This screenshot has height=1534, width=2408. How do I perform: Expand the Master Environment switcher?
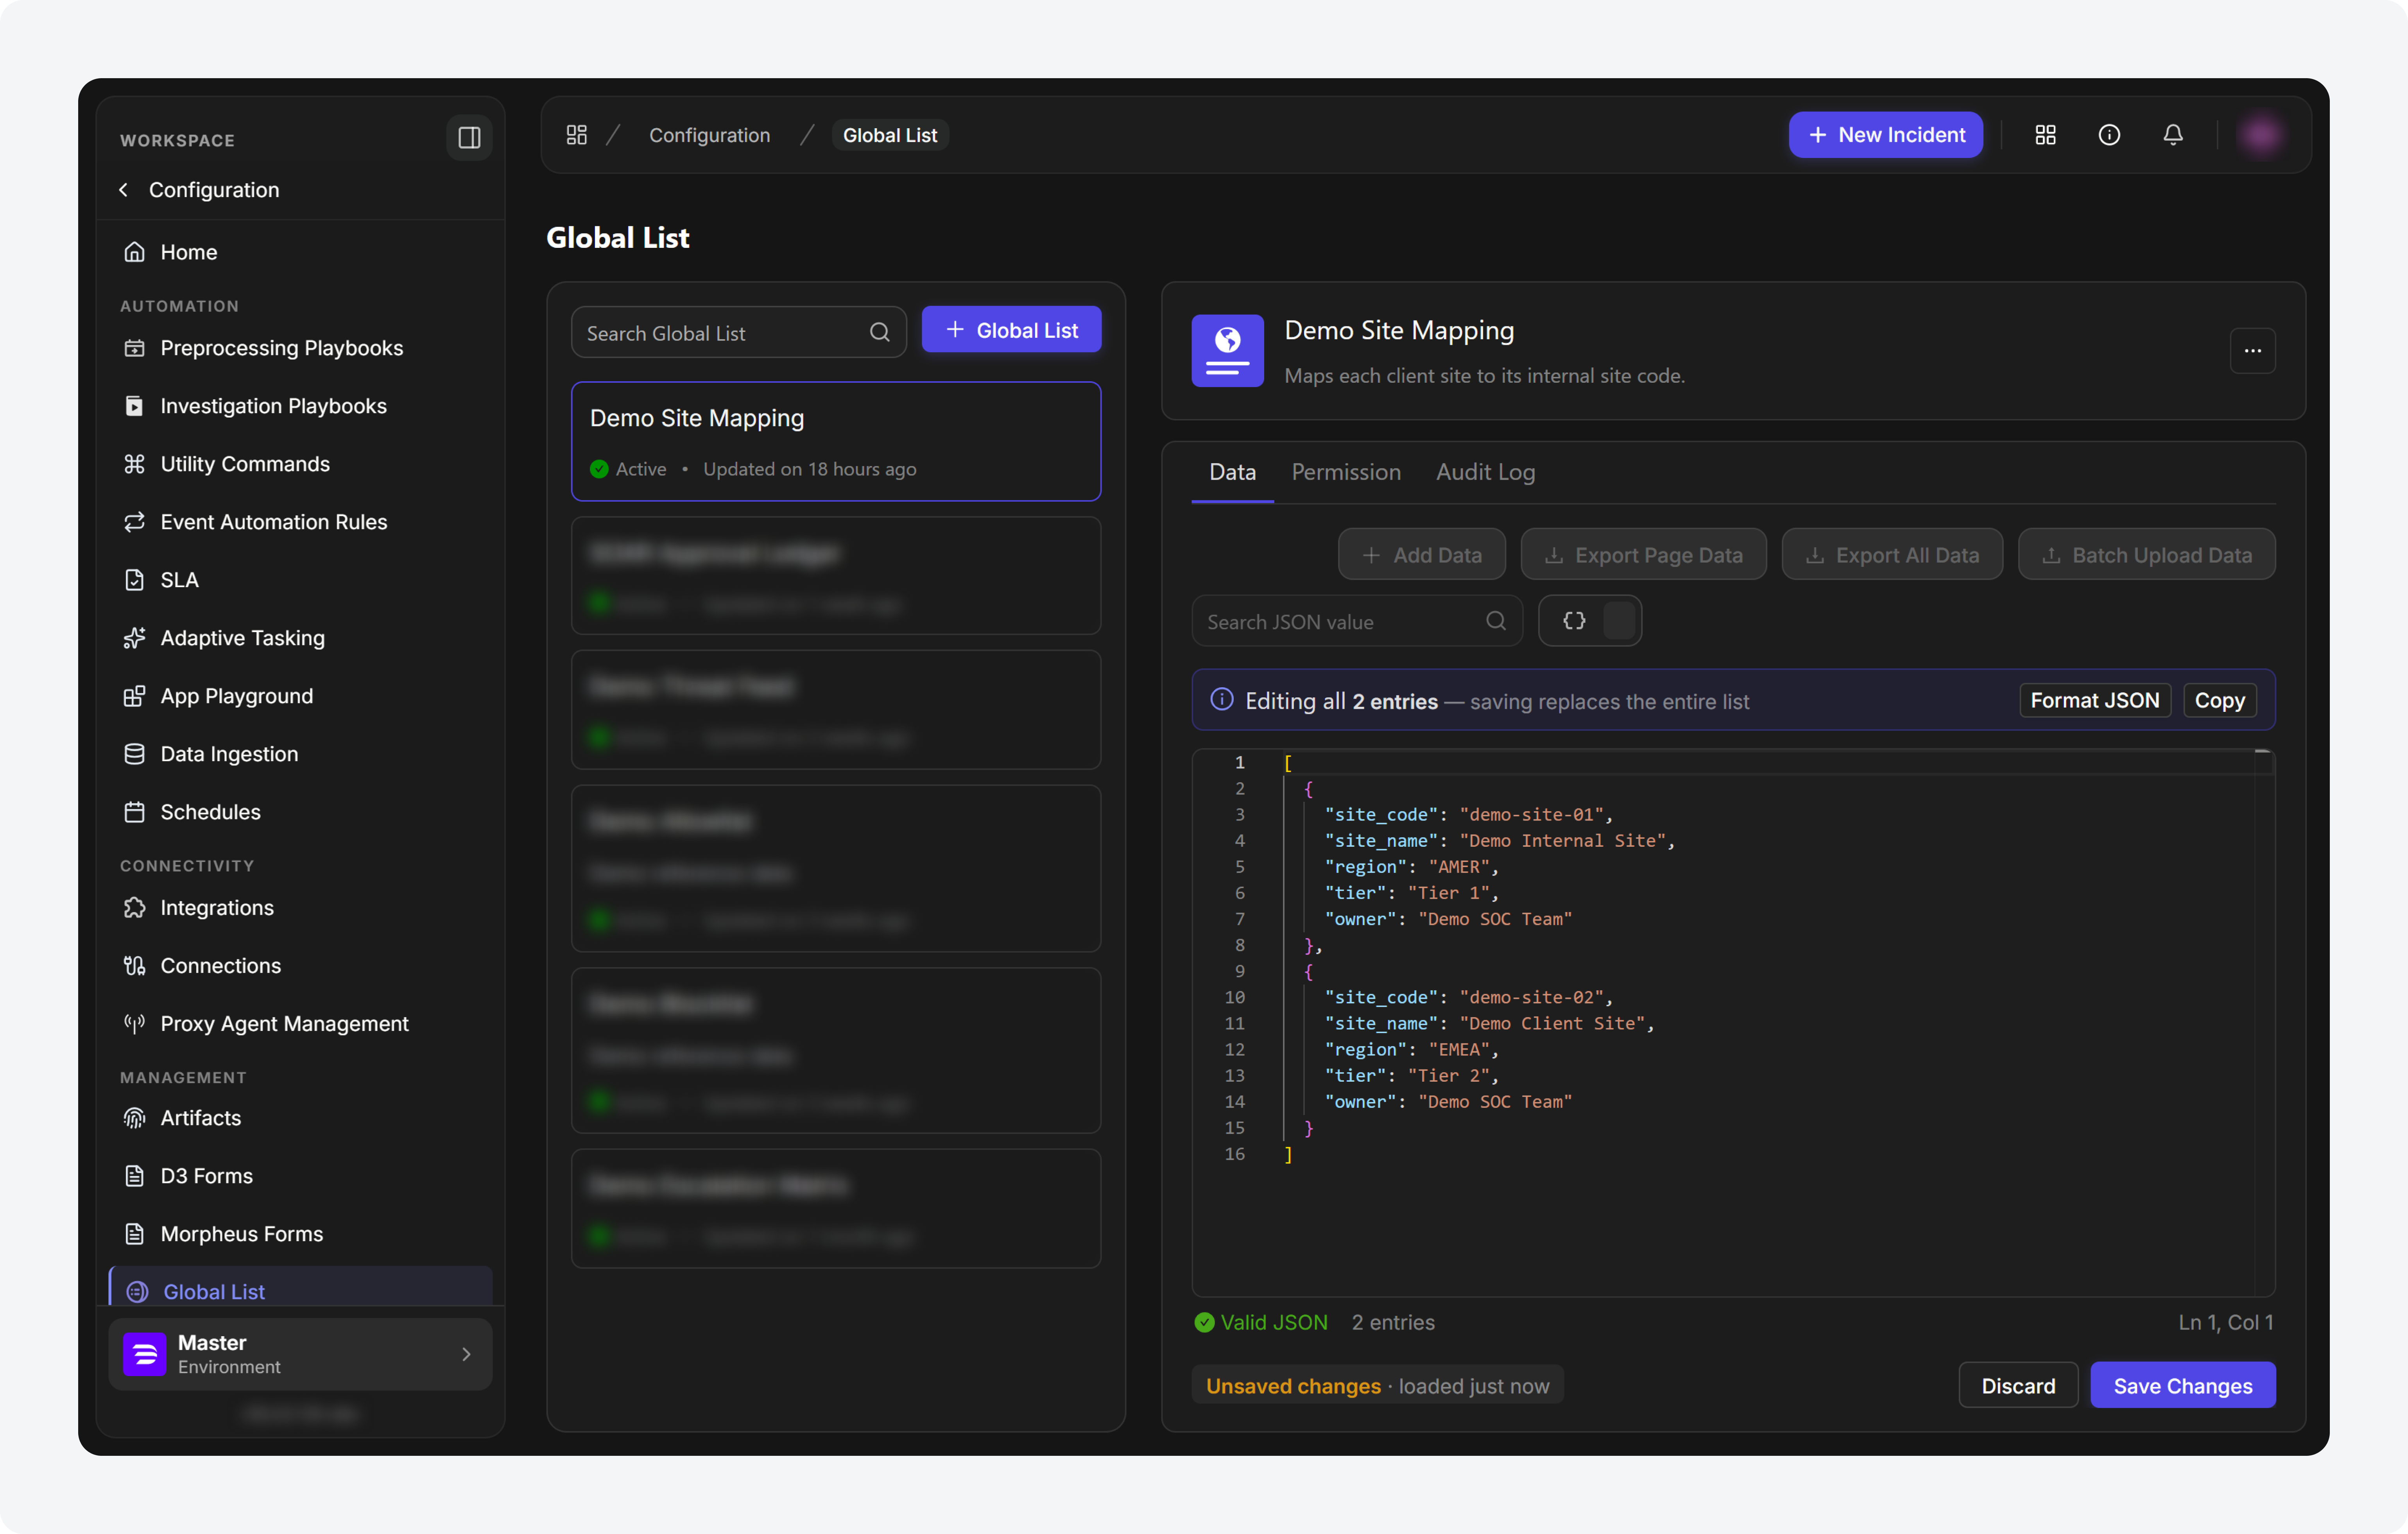click(x=300, y=1354)
